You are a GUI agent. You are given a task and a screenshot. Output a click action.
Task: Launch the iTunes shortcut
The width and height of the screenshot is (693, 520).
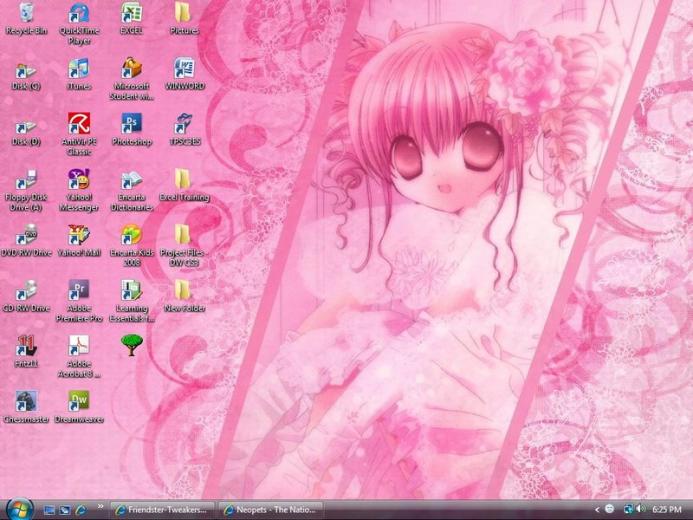79,74
